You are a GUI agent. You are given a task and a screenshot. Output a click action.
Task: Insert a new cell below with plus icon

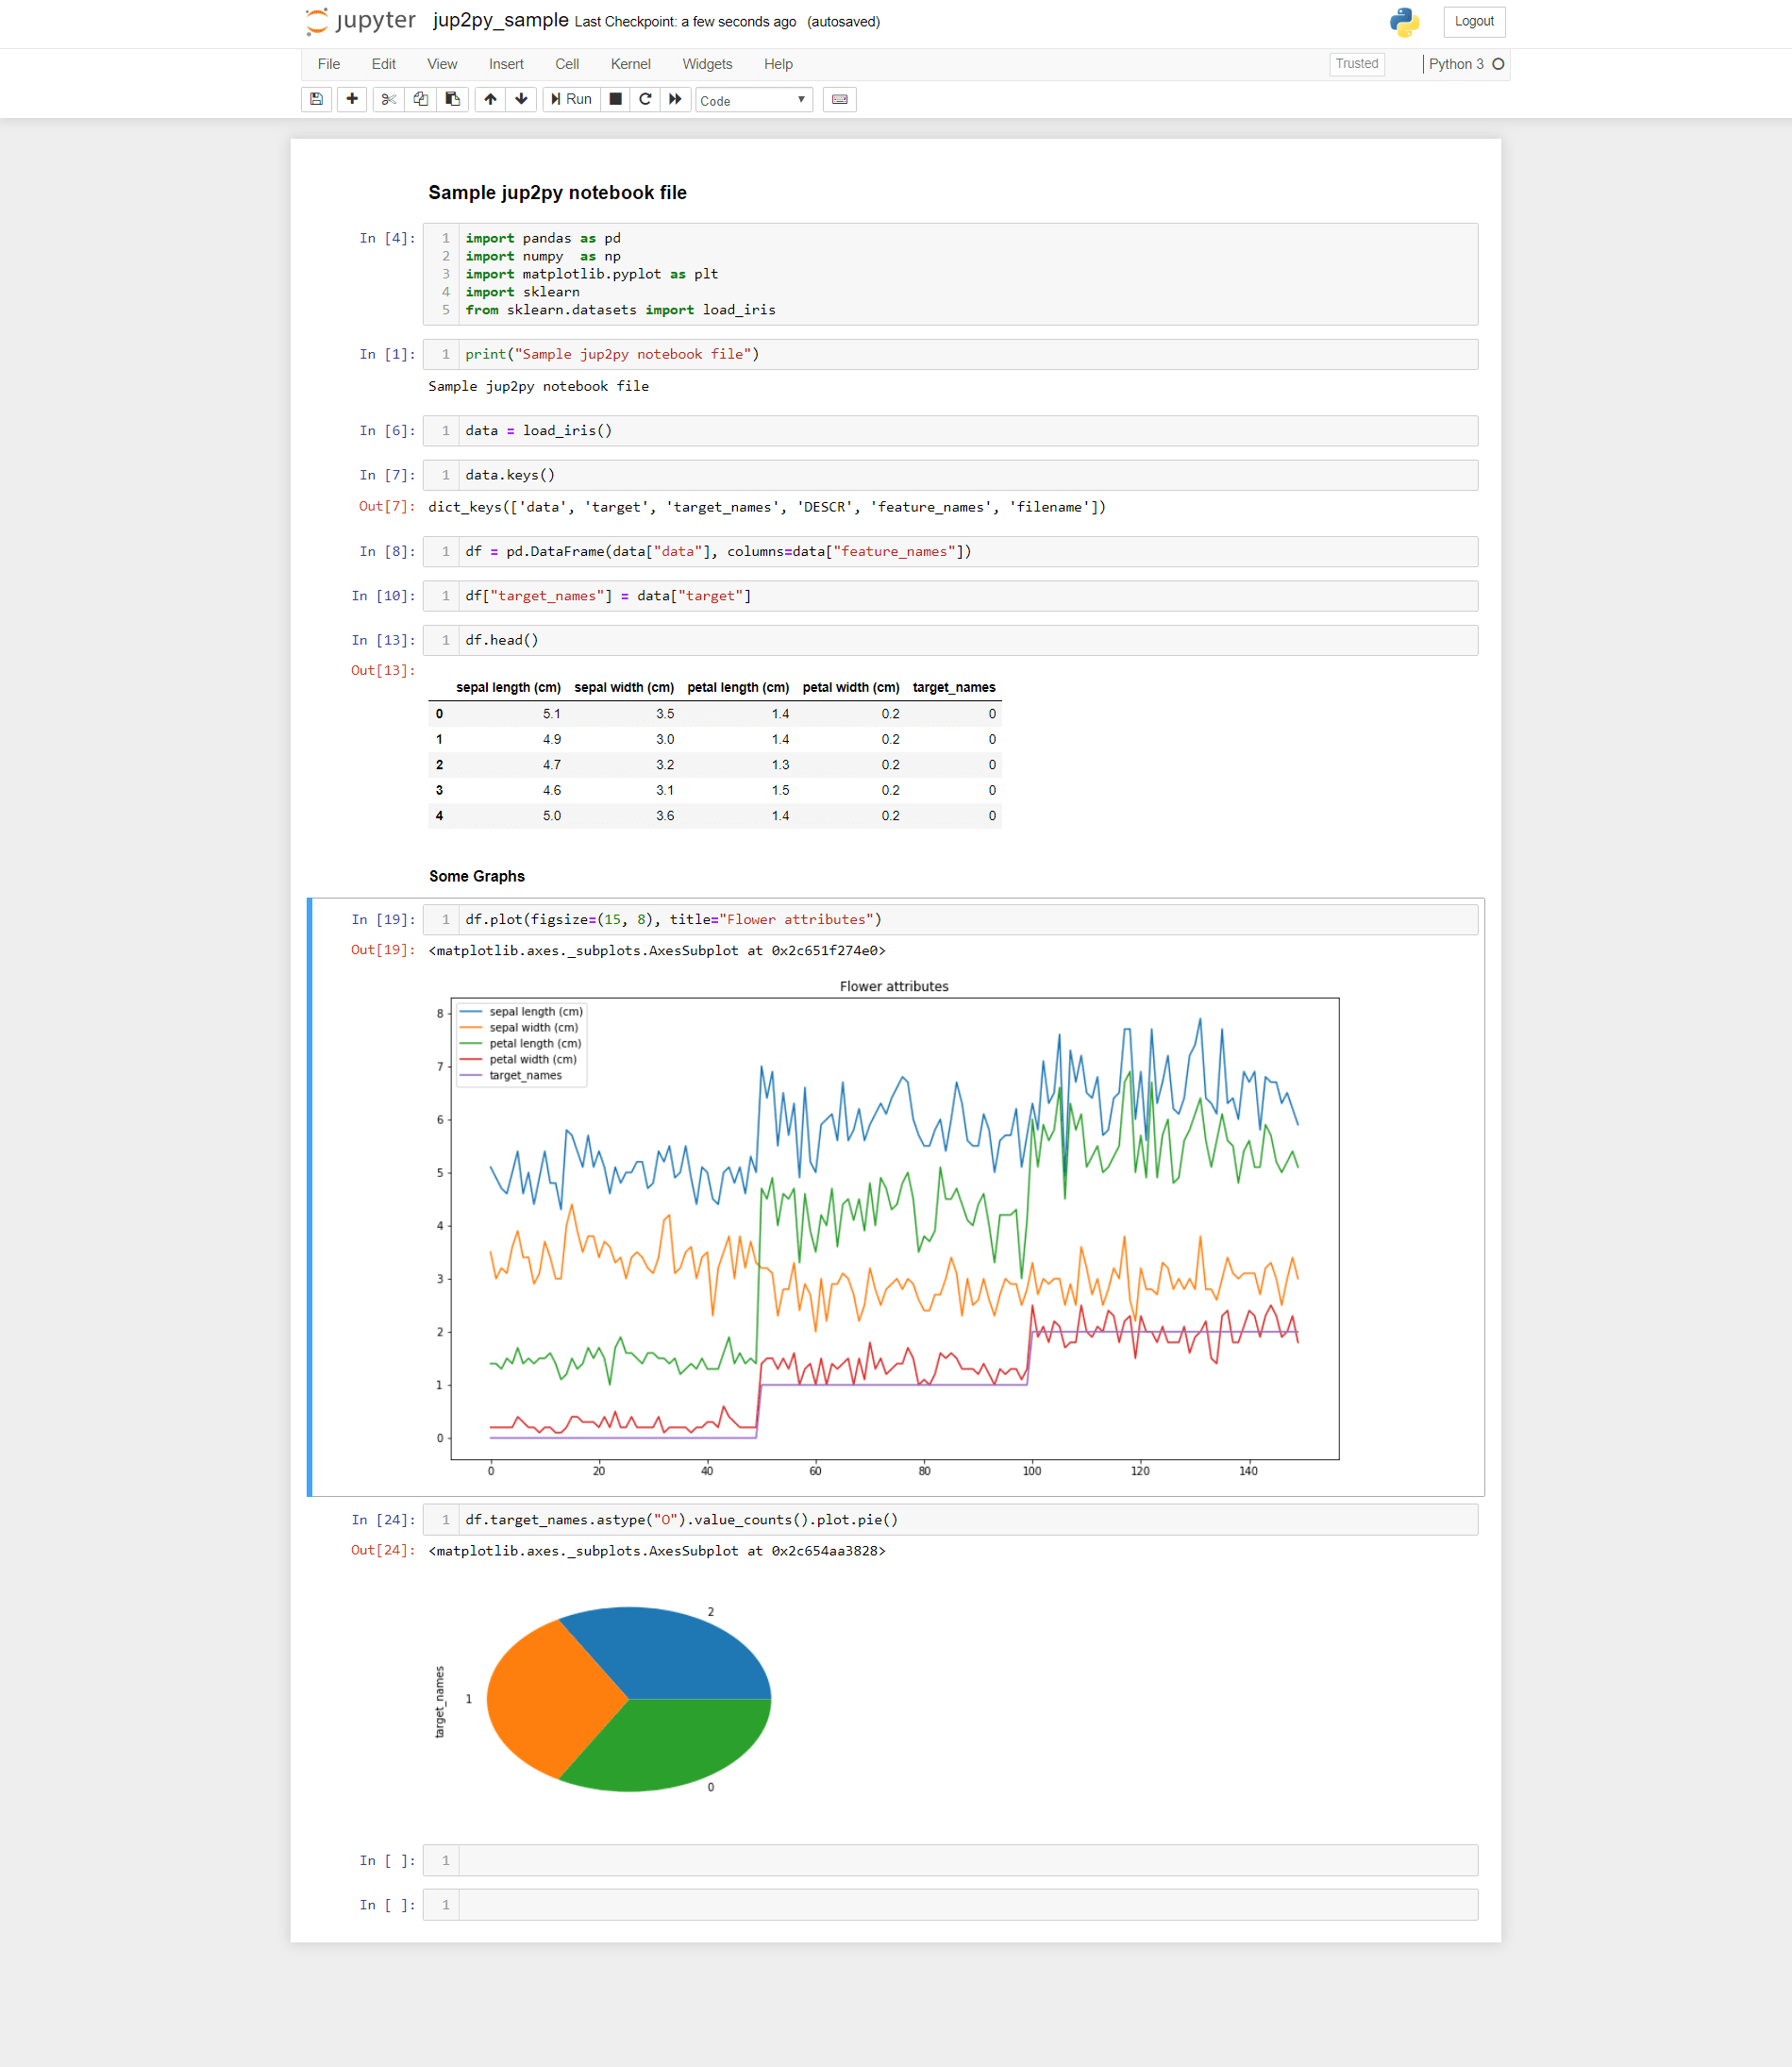[x=352, y=99]
